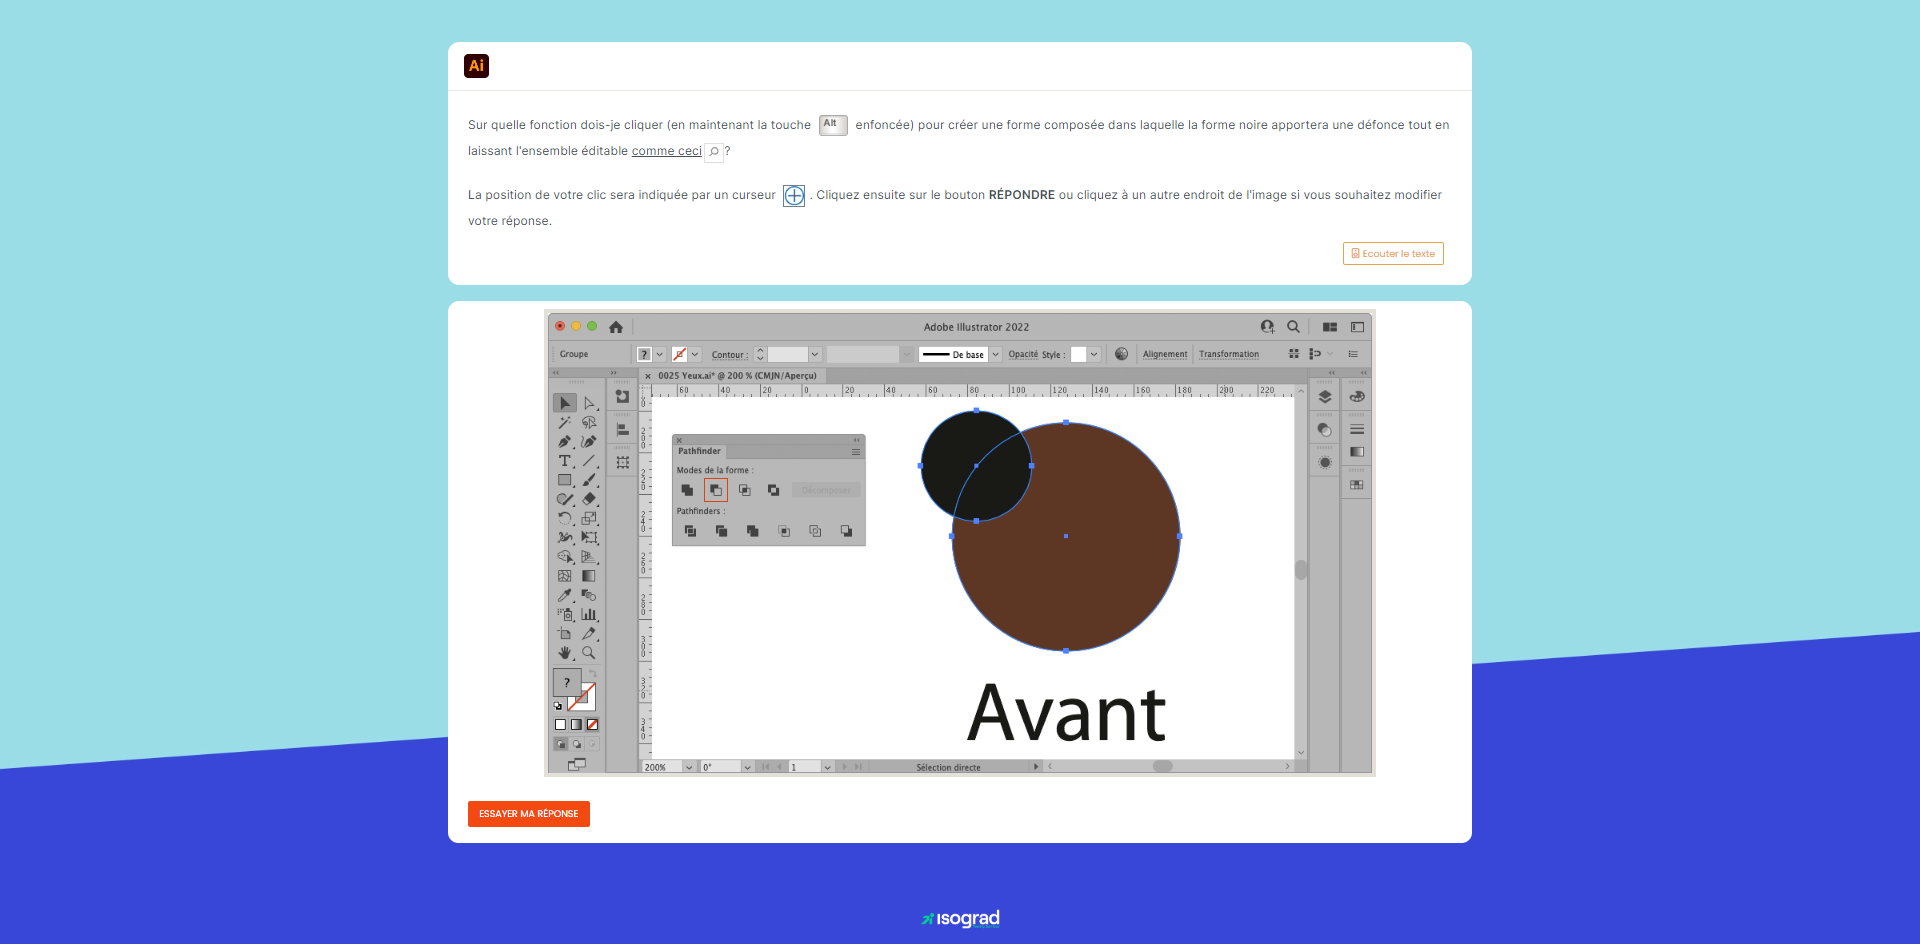Click the 'Ecouter le texte' link

pyautogui.click(x=1393, y=253)
